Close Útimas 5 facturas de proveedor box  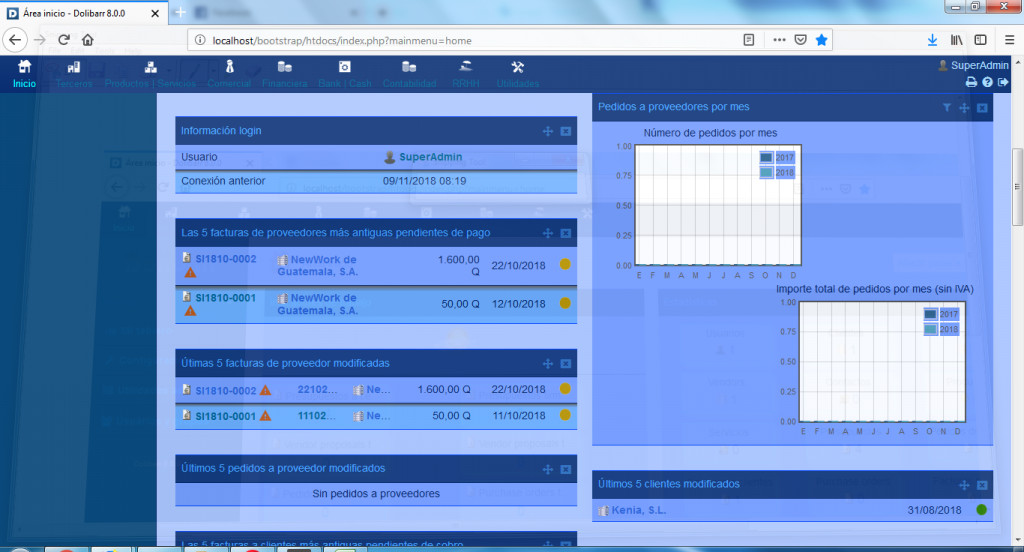click(566, 364)
